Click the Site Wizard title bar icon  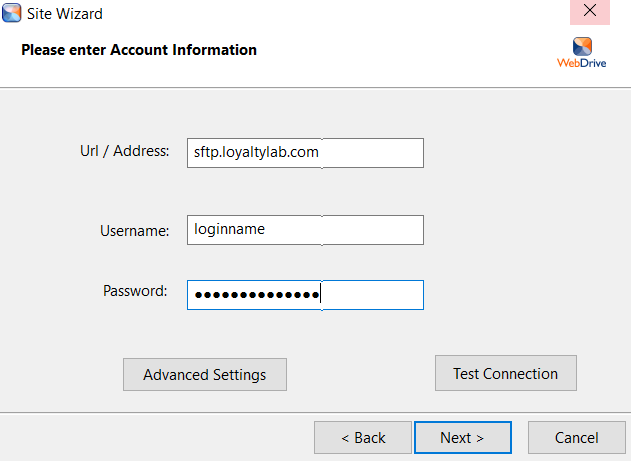coord(11,14)
